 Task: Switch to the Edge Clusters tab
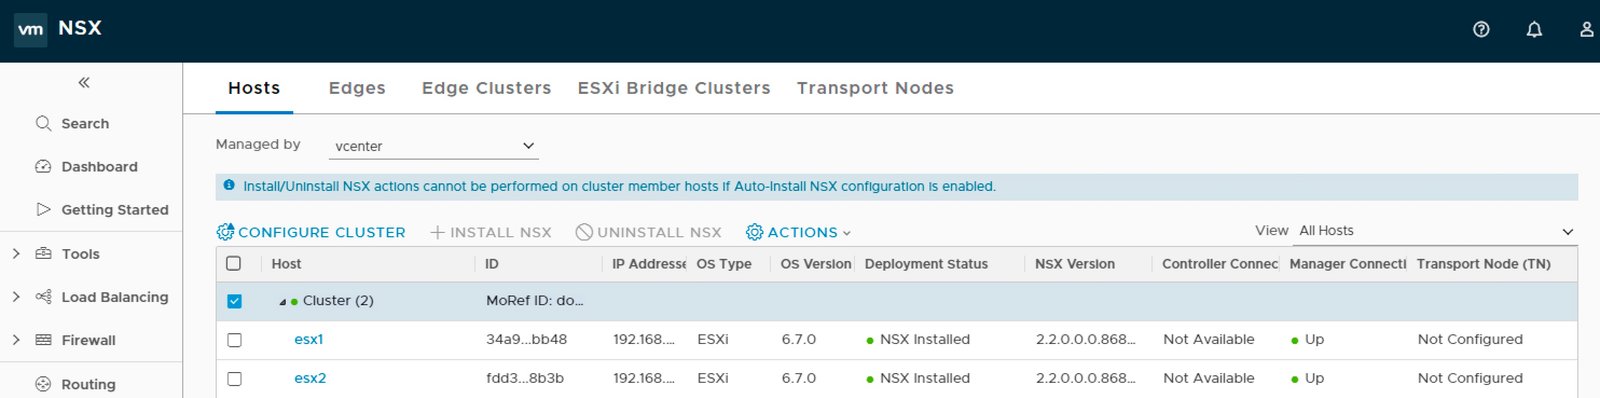pos(486,88)
